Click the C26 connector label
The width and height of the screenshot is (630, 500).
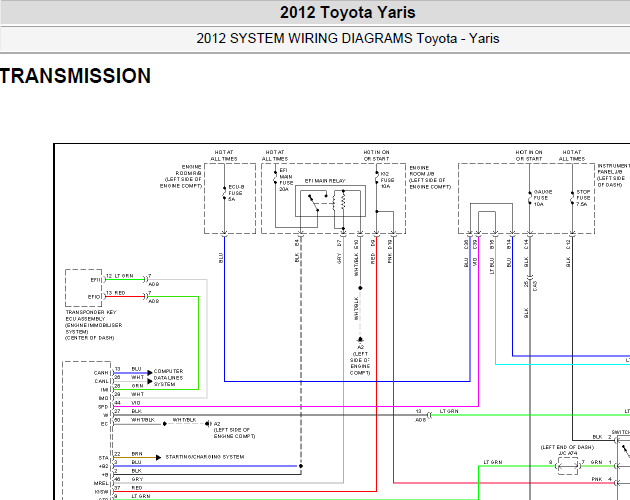pyautogui.click(x=466, y=244)
